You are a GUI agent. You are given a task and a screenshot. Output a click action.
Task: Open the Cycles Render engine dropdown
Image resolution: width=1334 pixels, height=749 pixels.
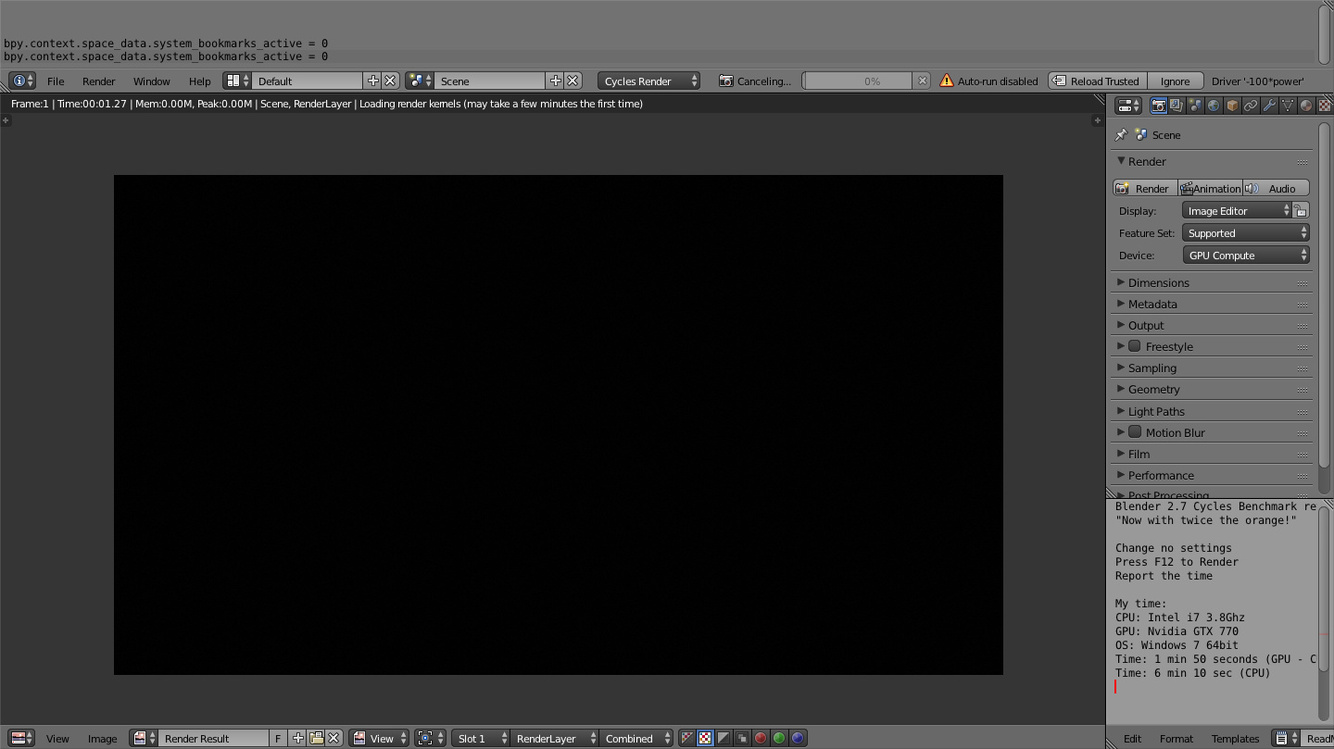click(x=649, y=81)
